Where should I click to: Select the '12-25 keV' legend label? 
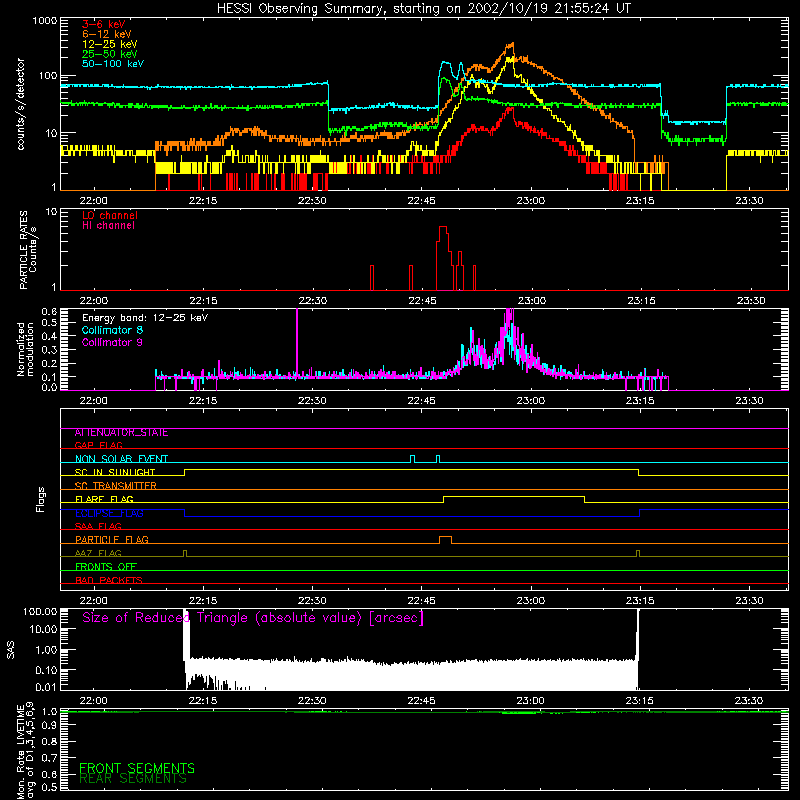click(x=110, y=44)
